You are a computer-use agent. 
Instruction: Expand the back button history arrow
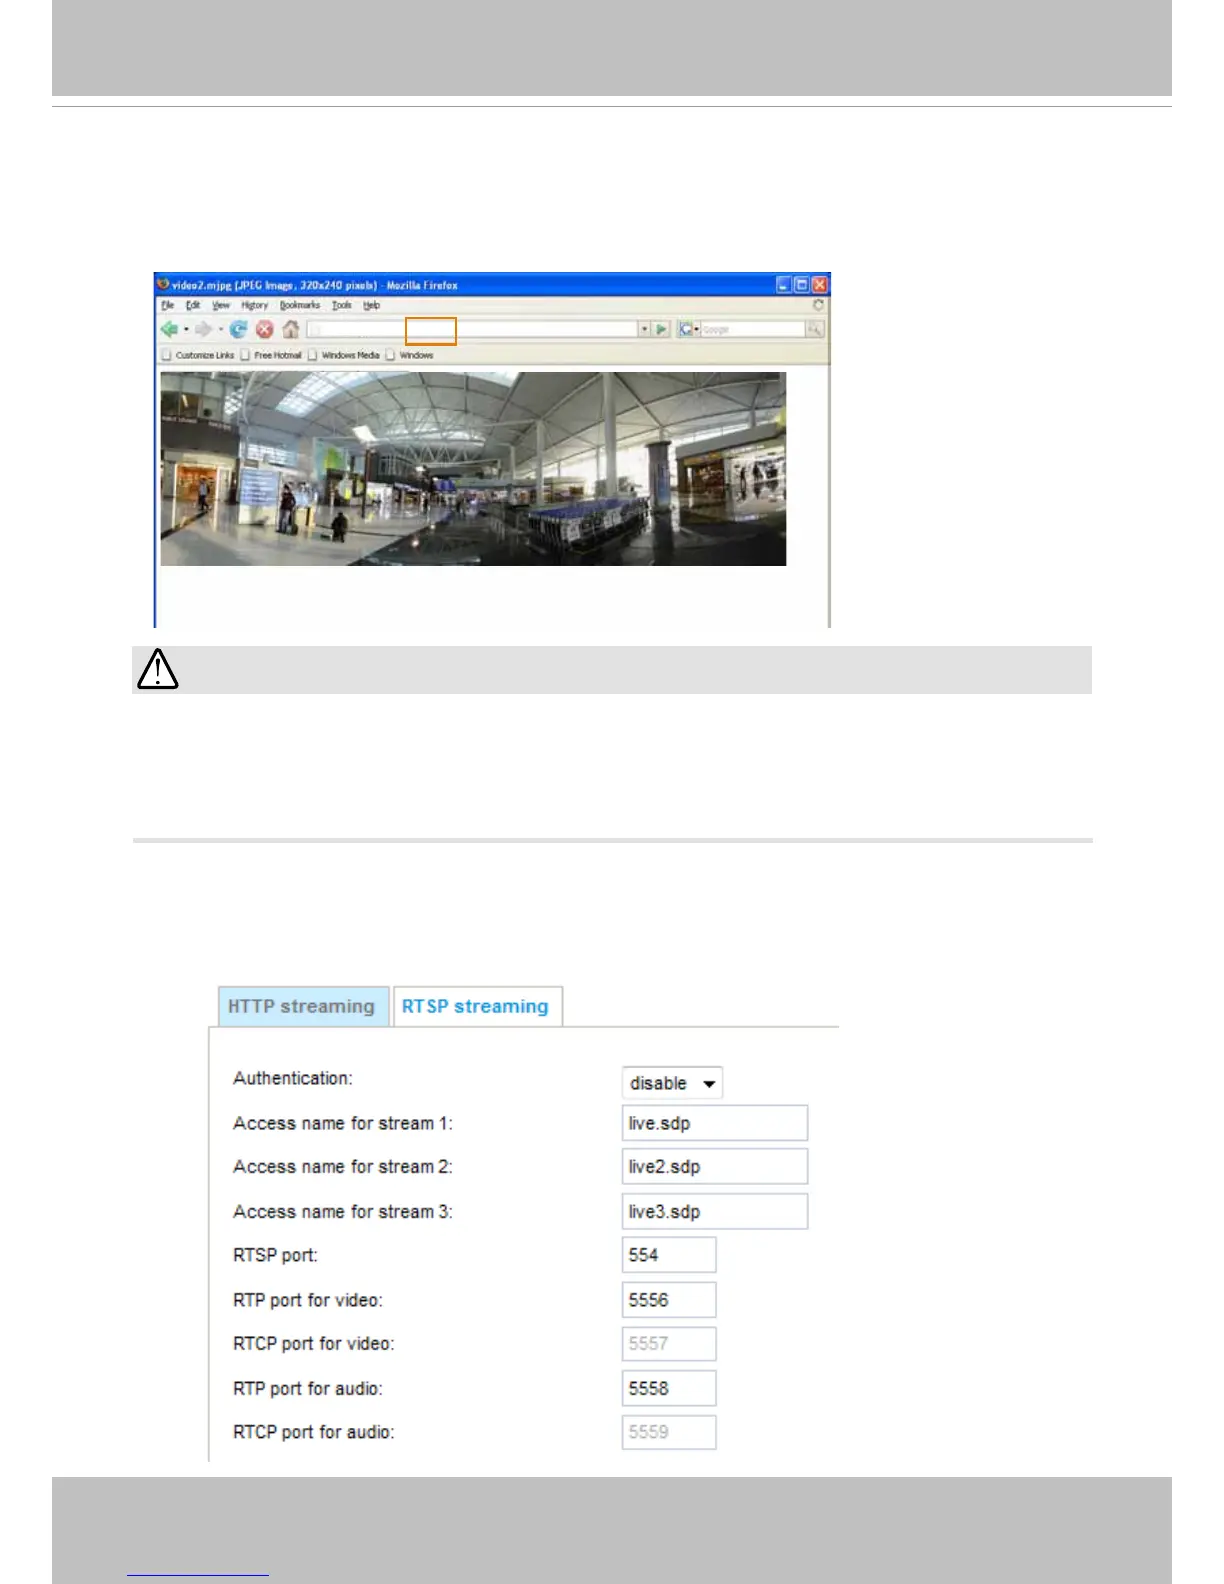coord(186,329)
